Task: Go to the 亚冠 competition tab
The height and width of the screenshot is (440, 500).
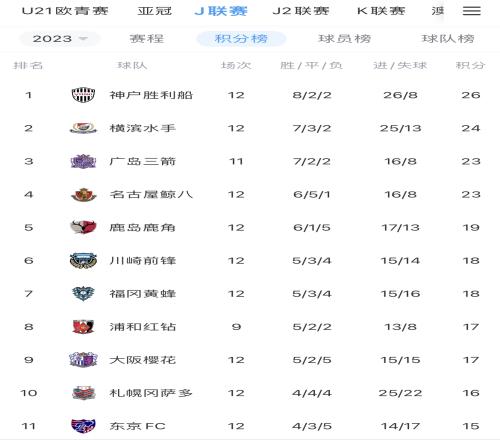Action: pyautogui.click(x=155, y=11)
